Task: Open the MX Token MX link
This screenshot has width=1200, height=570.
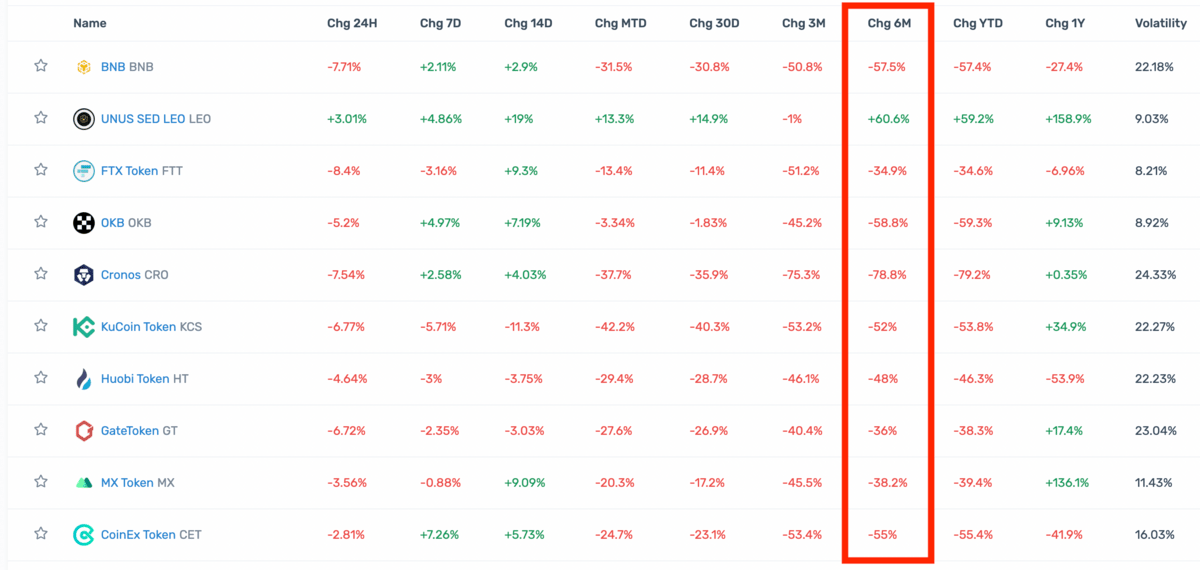Action: pyautogui.click(x=138, y=483)
